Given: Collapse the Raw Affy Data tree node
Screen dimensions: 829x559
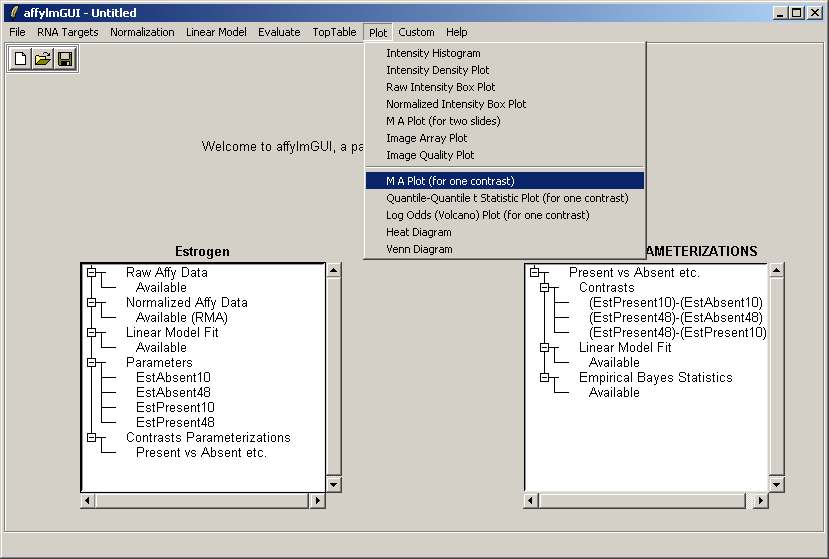Looking at the screenshot, I should pyautogui.click(x=91, y=272).
